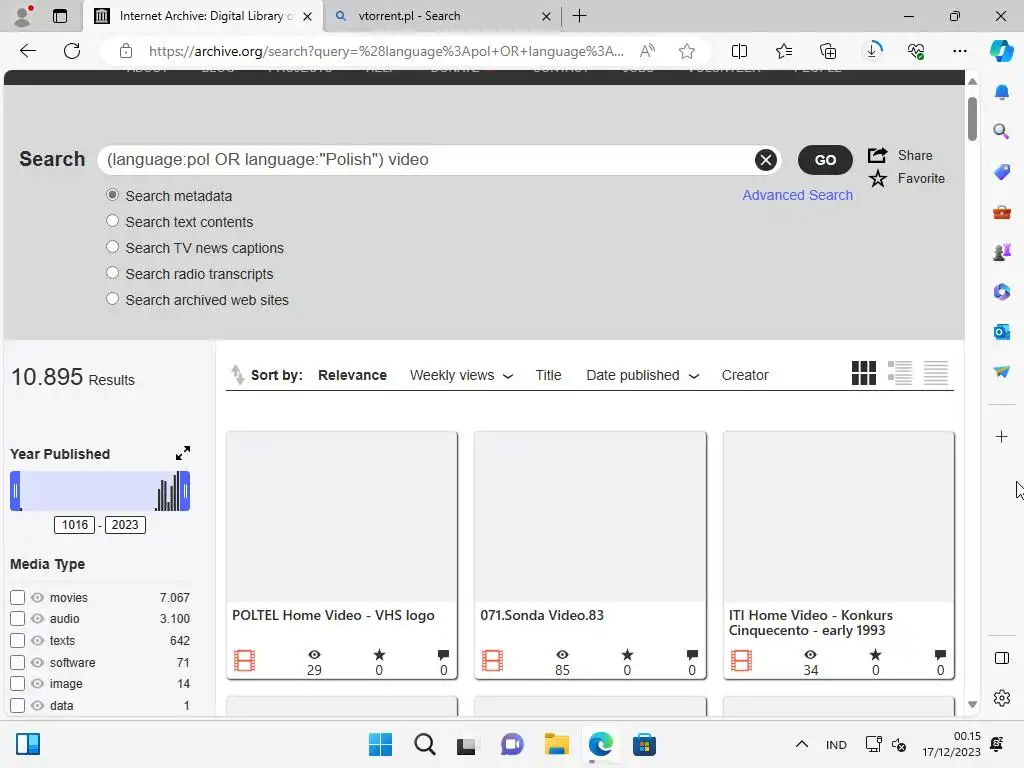Click movie icon on 071.Sonda Video.83 card
The image size is (1024, 768).
pos(492,661)
